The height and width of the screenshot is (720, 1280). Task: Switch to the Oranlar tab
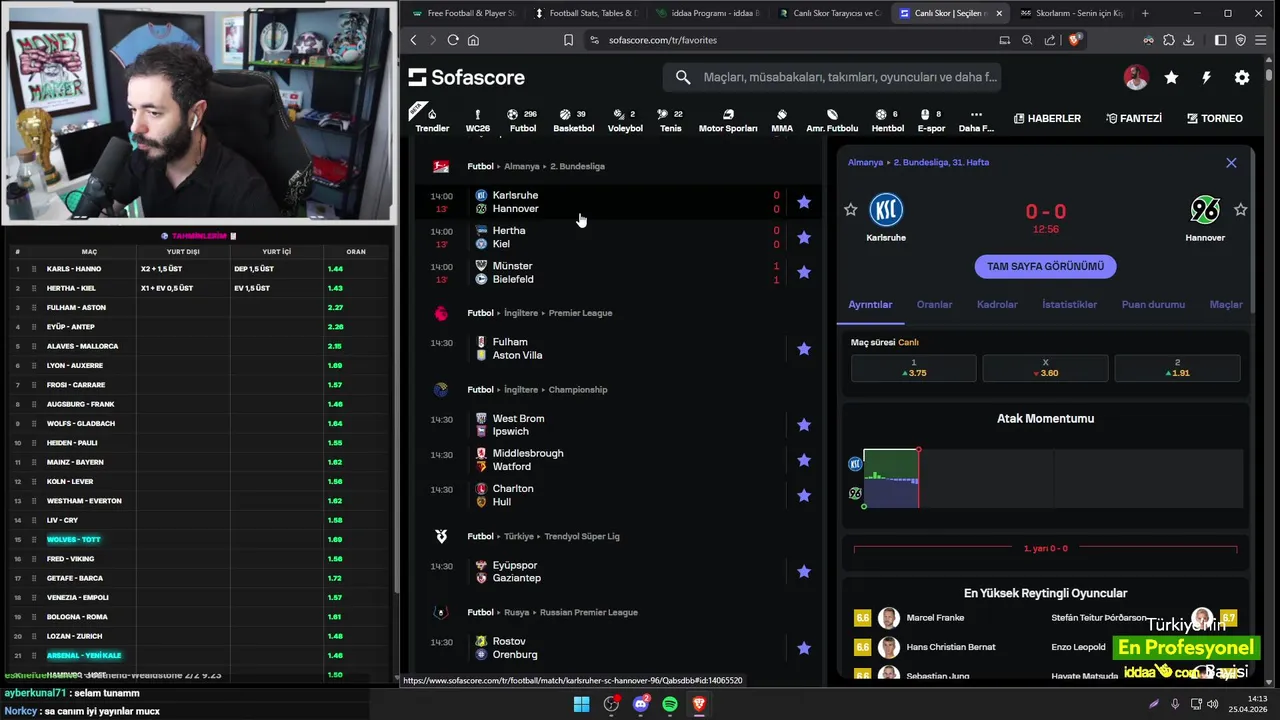coord(935,304)
